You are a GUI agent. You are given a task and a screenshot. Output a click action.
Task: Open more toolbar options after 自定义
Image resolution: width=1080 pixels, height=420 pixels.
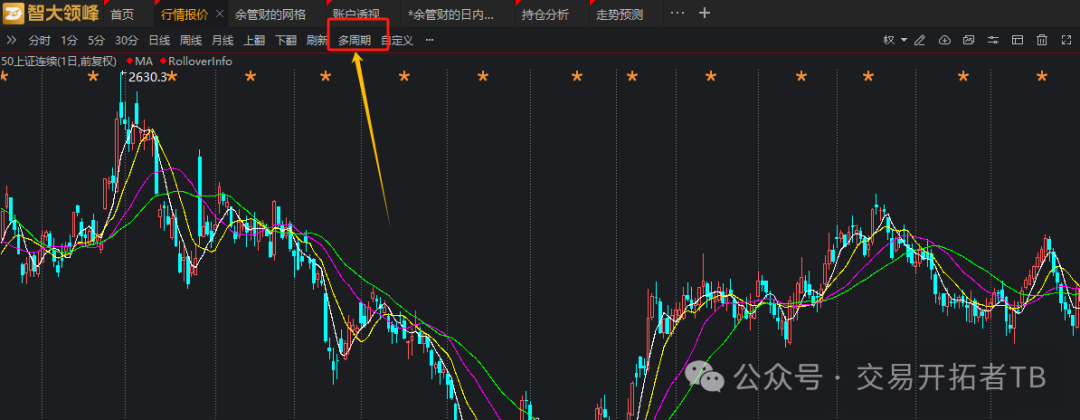point(430,41)
